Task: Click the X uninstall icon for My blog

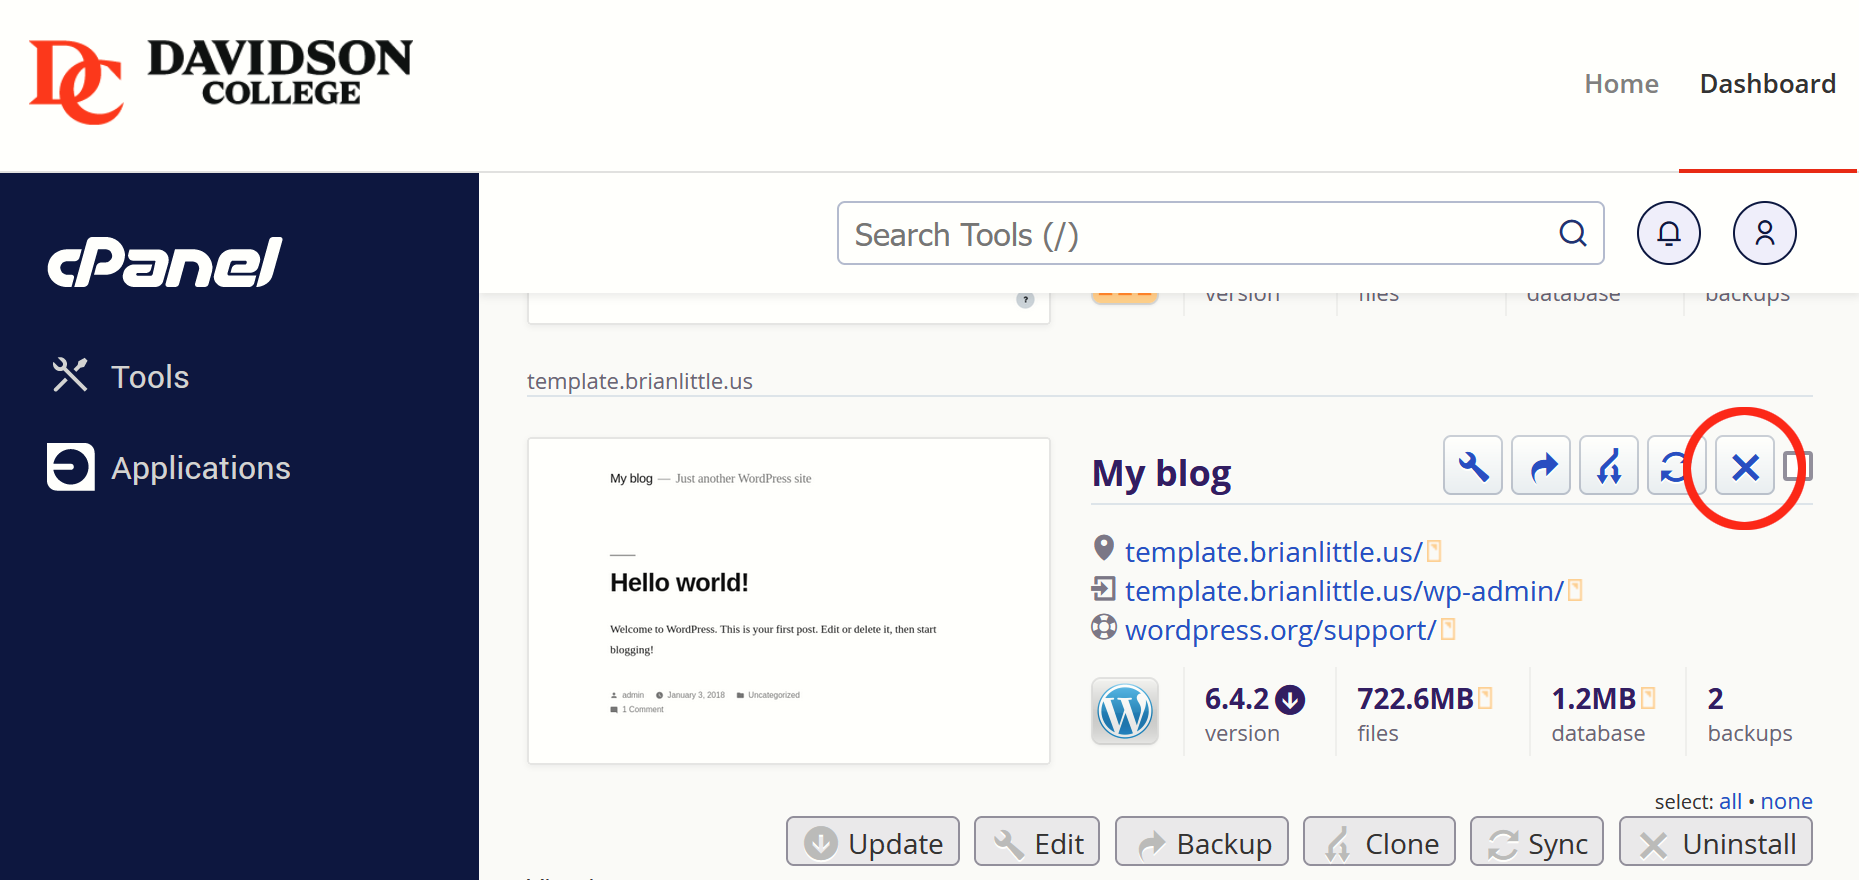Action: click(1744, 466)
